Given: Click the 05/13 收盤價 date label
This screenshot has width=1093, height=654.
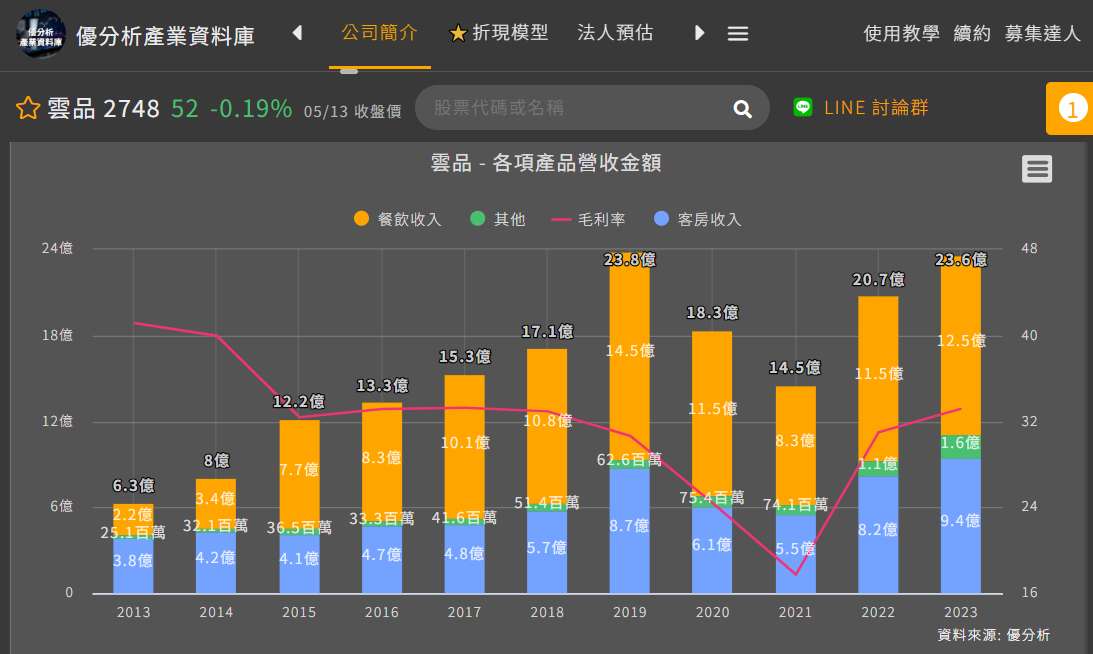Looking at the screenshot, I should [352, 111].
